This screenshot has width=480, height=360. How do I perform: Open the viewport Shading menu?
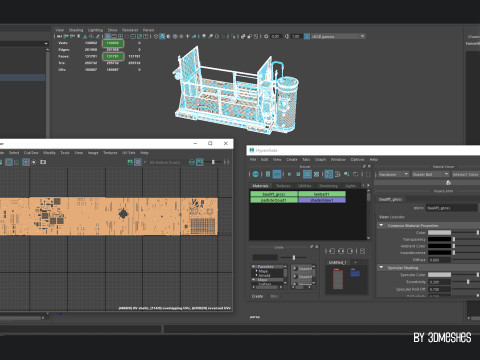point(76,30)
